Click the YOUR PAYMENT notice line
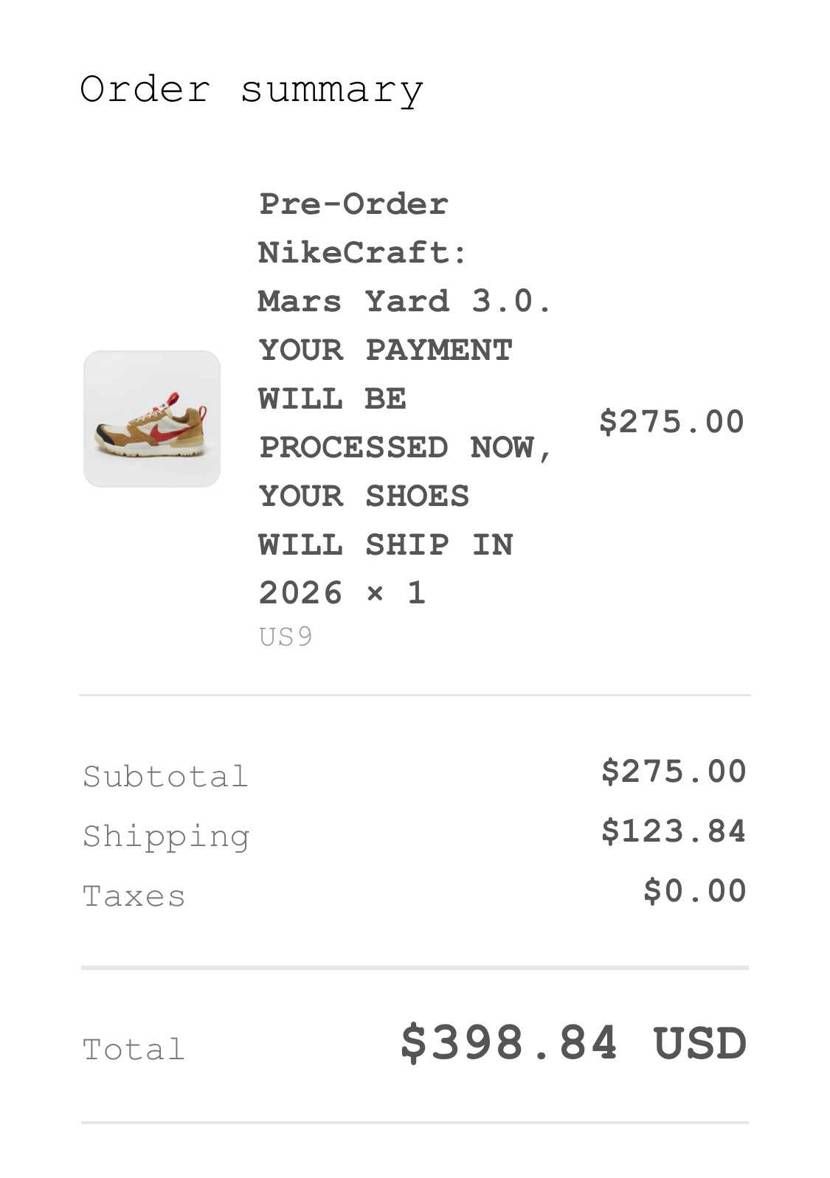 (x=385, y=350)
